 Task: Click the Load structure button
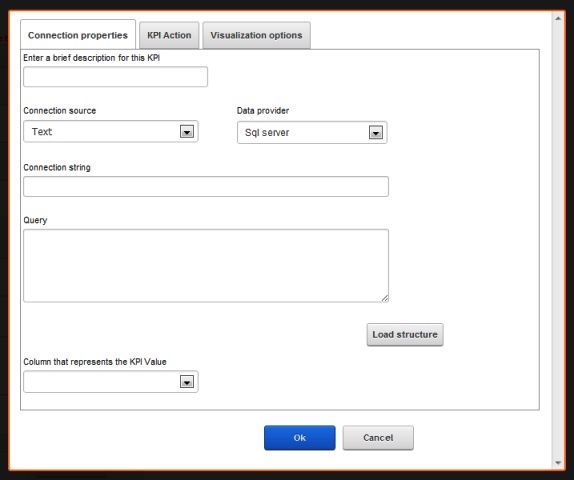point(405,334)
